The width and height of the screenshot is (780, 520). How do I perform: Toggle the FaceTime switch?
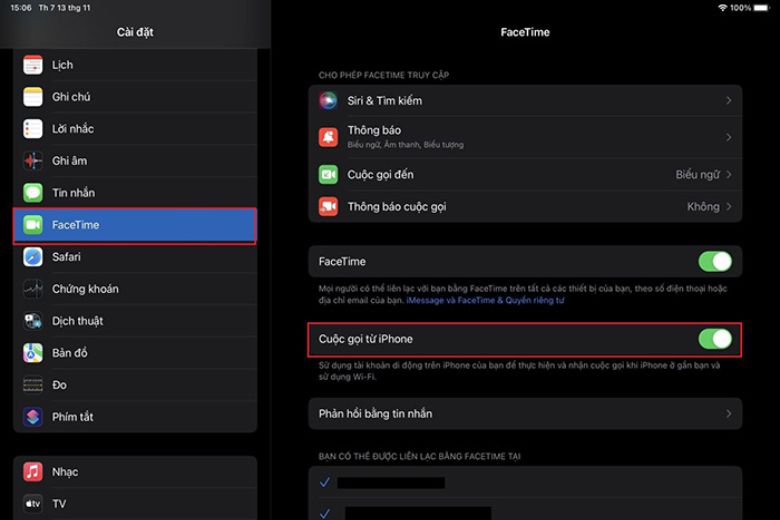(x=715, y=261)
